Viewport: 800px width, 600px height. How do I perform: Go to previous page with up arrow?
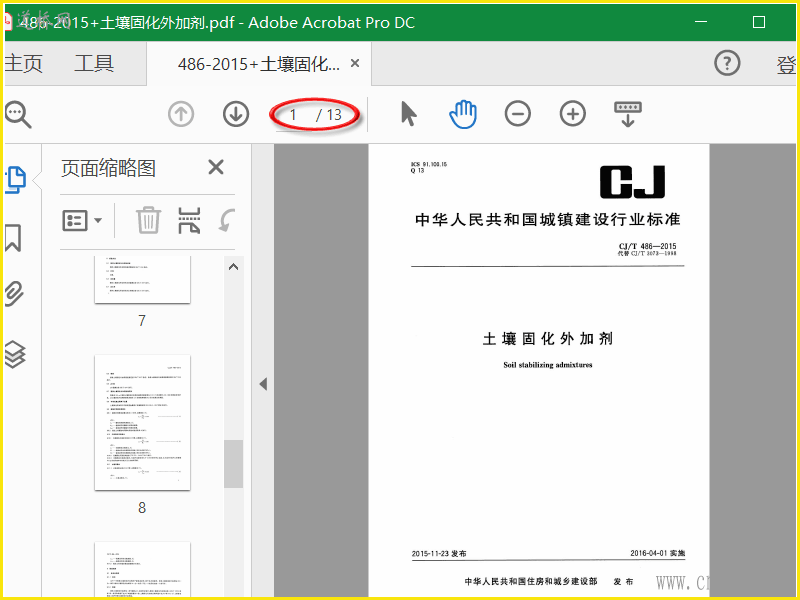(181, 114)
